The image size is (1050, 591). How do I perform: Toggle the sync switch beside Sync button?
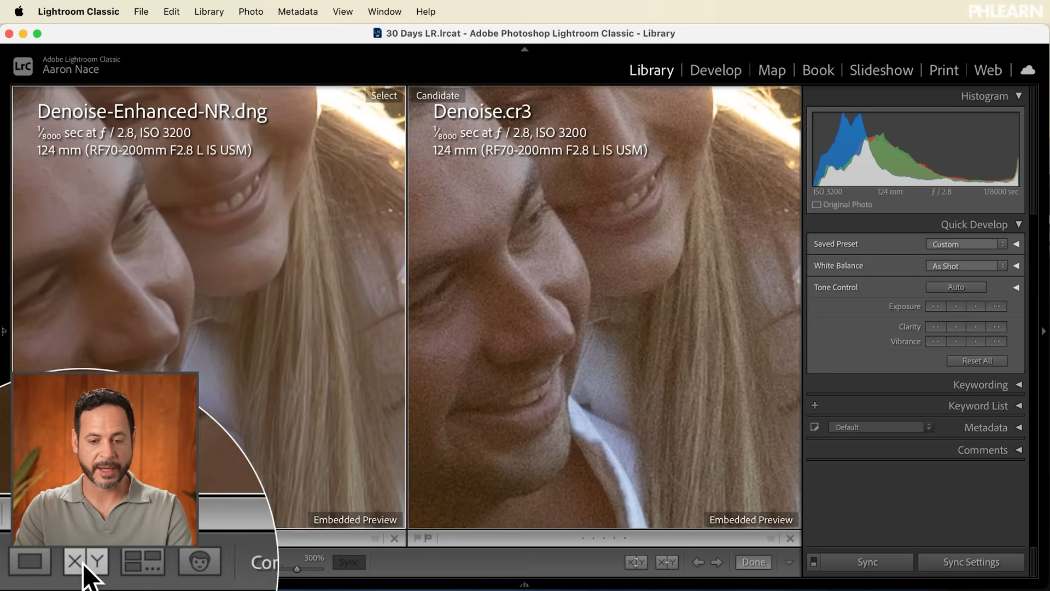pyautogui.click(x=814, y=562)
